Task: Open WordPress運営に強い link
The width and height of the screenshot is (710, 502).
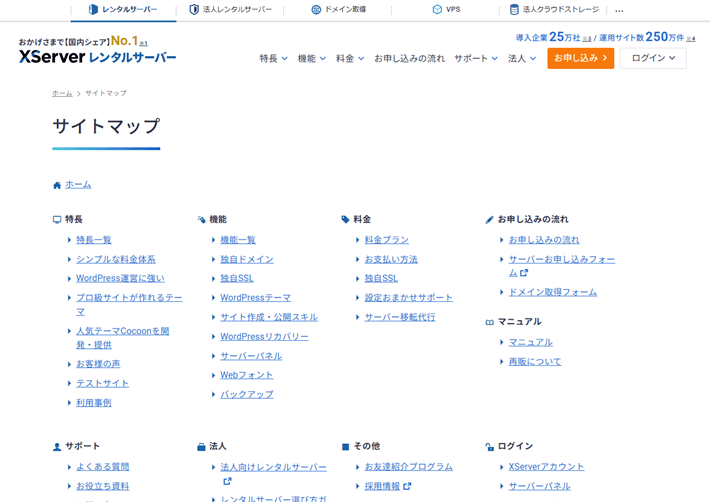Action: 120,278
